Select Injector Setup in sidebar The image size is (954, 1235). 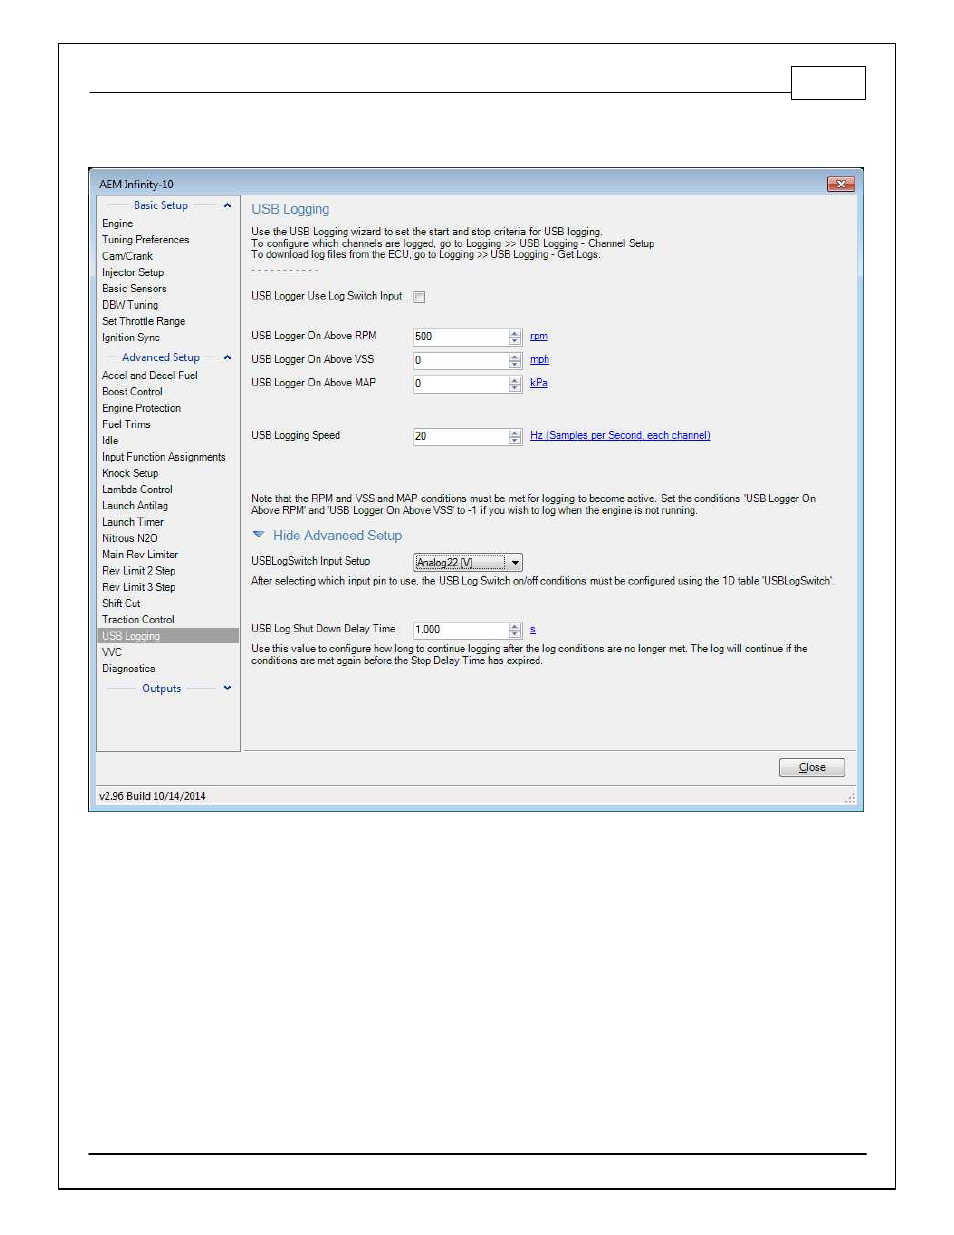[133, 273]
